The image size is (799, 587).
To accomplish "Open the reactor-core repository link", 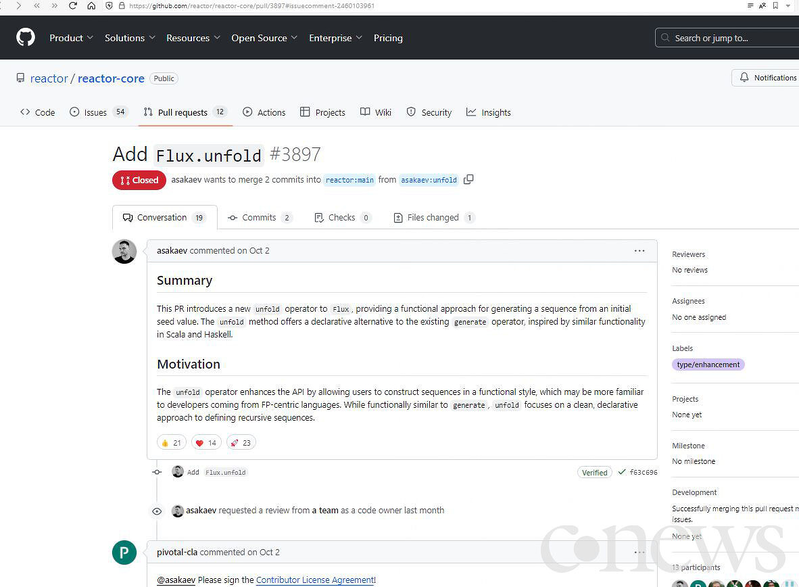I will coord(111,78).
